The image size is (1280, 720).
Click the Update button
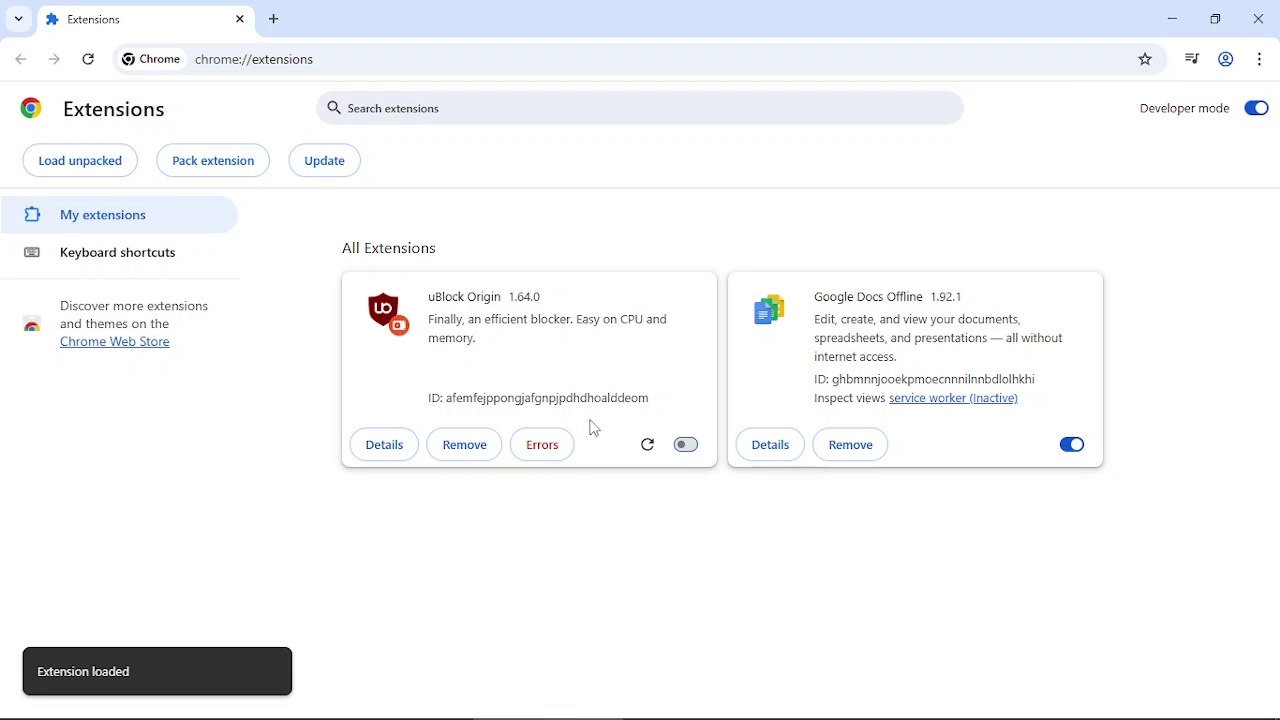pos(324,160)
